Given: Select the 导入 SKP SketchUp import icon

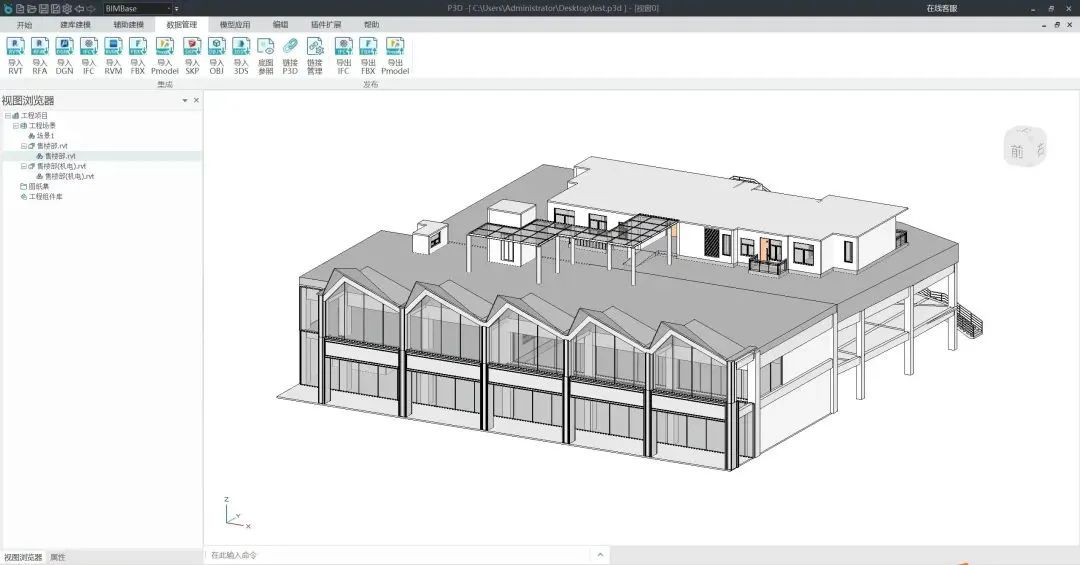Looking at the screenshot, I should click(192, 56).
